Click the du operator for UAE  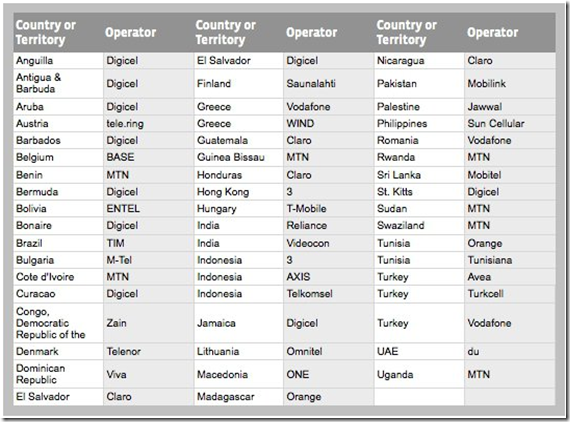pyautogui.click(x=510, y=351)
